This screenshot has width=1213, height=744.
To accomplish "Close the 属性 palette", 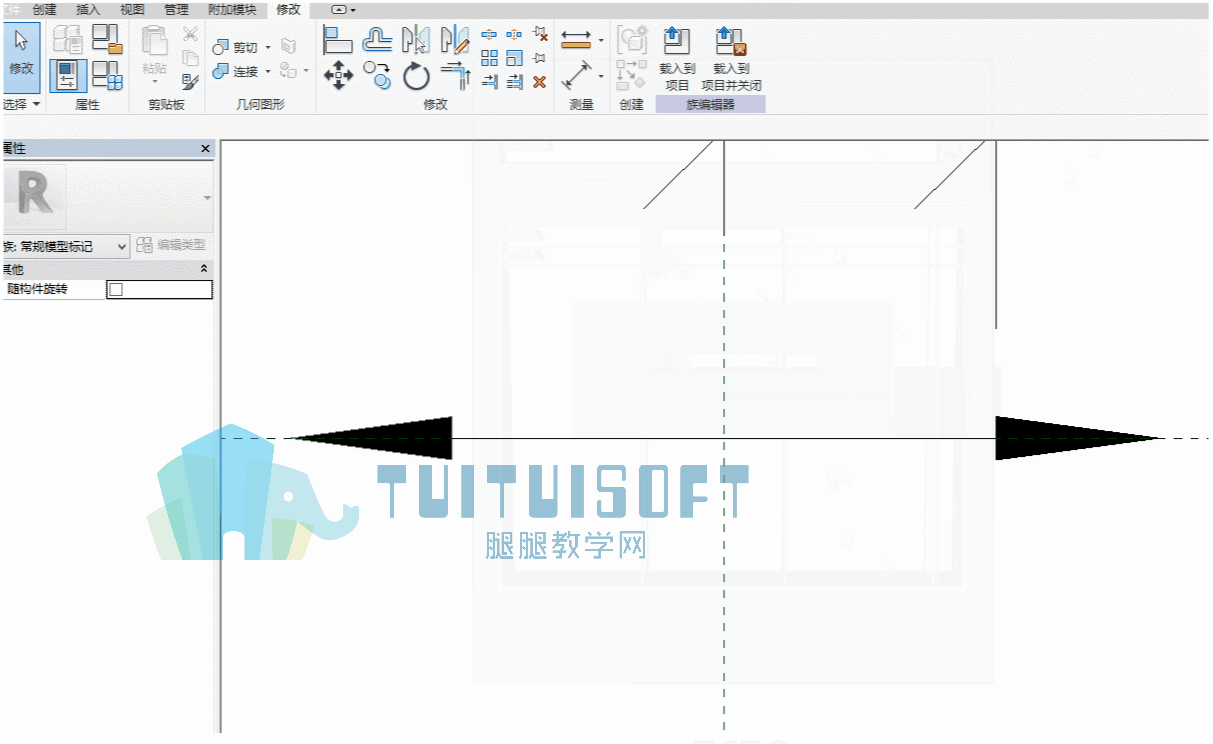I will 206,149.
